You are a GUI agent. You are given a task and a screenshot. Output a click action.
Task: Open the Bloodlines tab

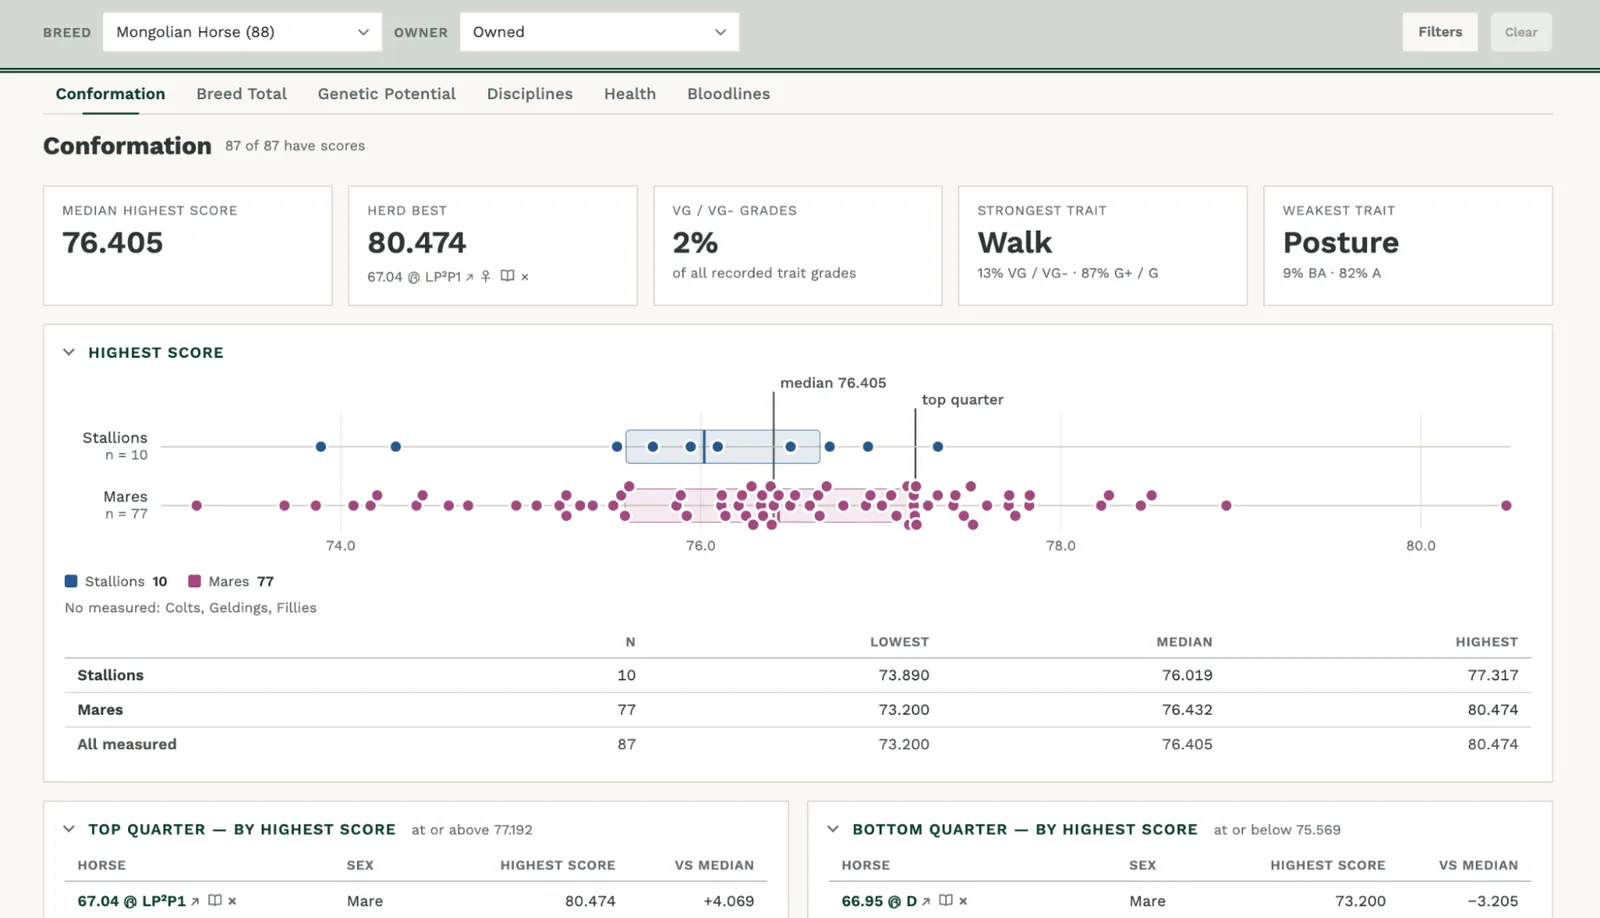tap(728, 94)
